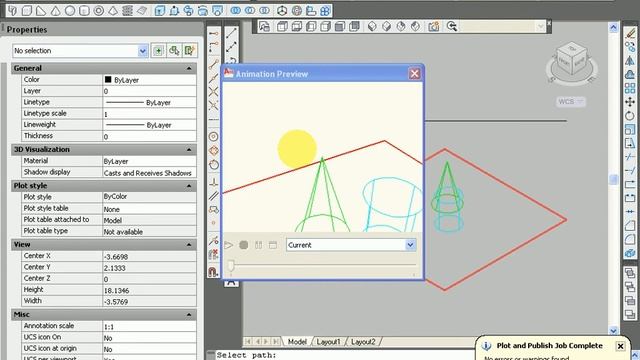Collapse the 3D Visualization section
Viewport: 640px width, 360px height.
(x=189, y=150)
